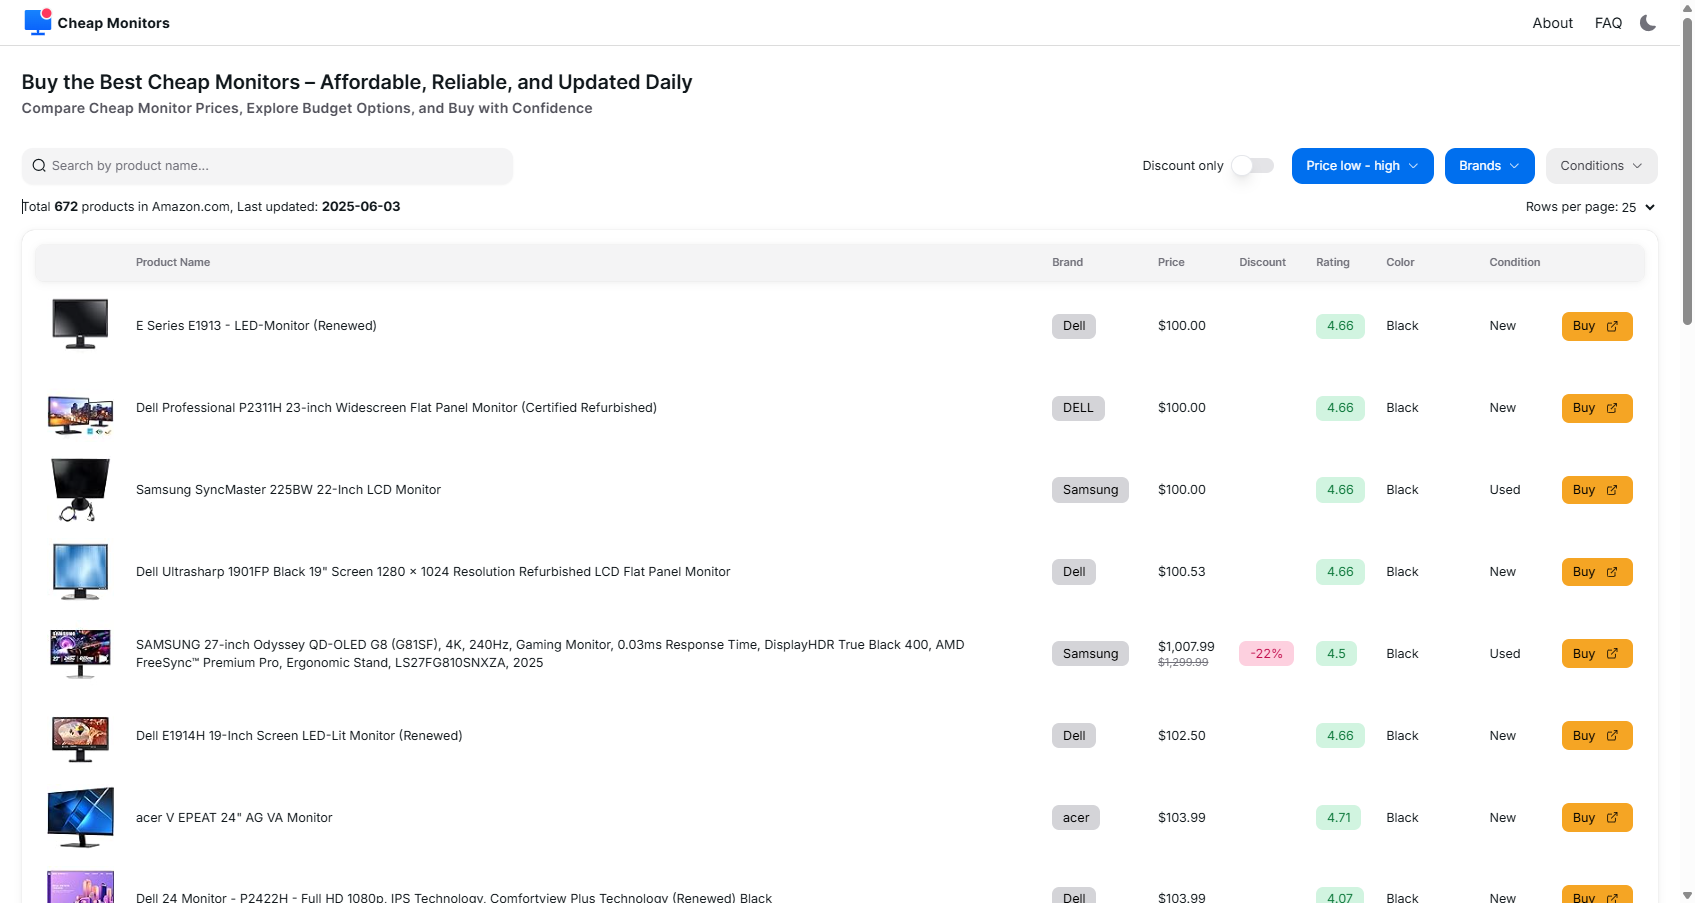The image size is (1695, 903).
Task: Enable the Discount only switch
Action: [1252, 166]
